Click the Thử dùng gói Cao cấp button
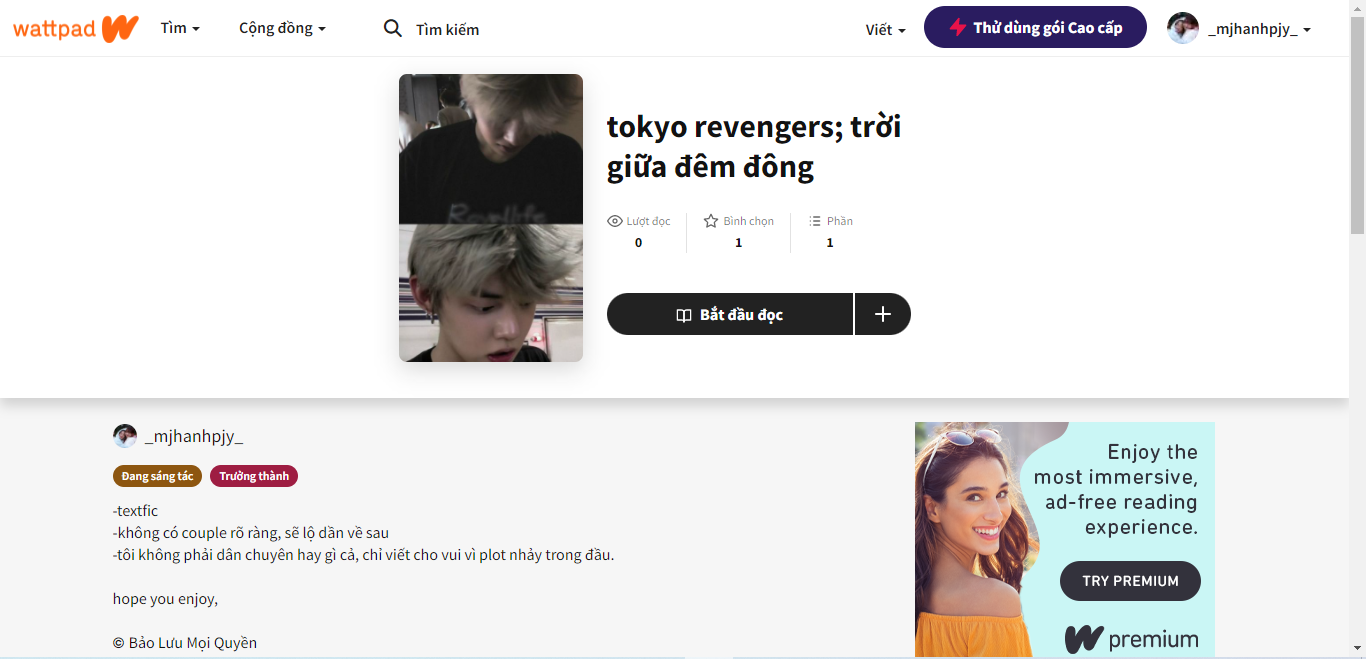The image size is (1366, 659). point(1035,28)
